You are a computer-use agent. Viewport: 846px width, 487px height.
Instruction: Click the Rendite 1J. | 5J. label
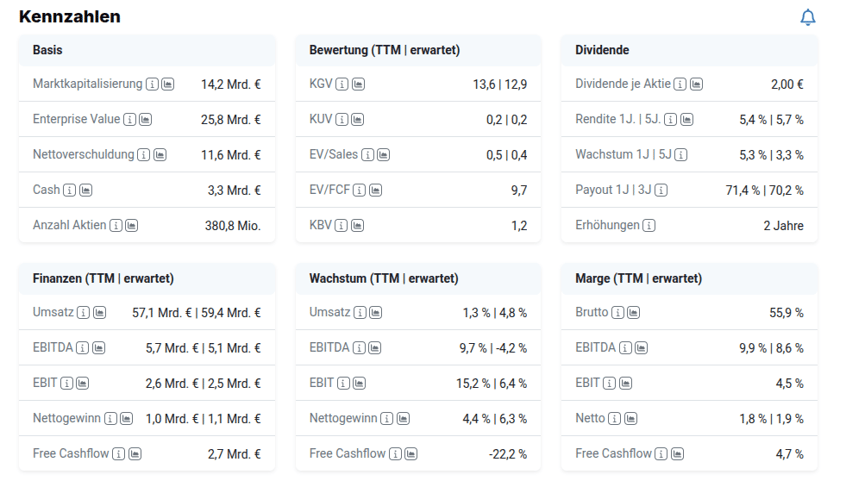pos(617,120)
